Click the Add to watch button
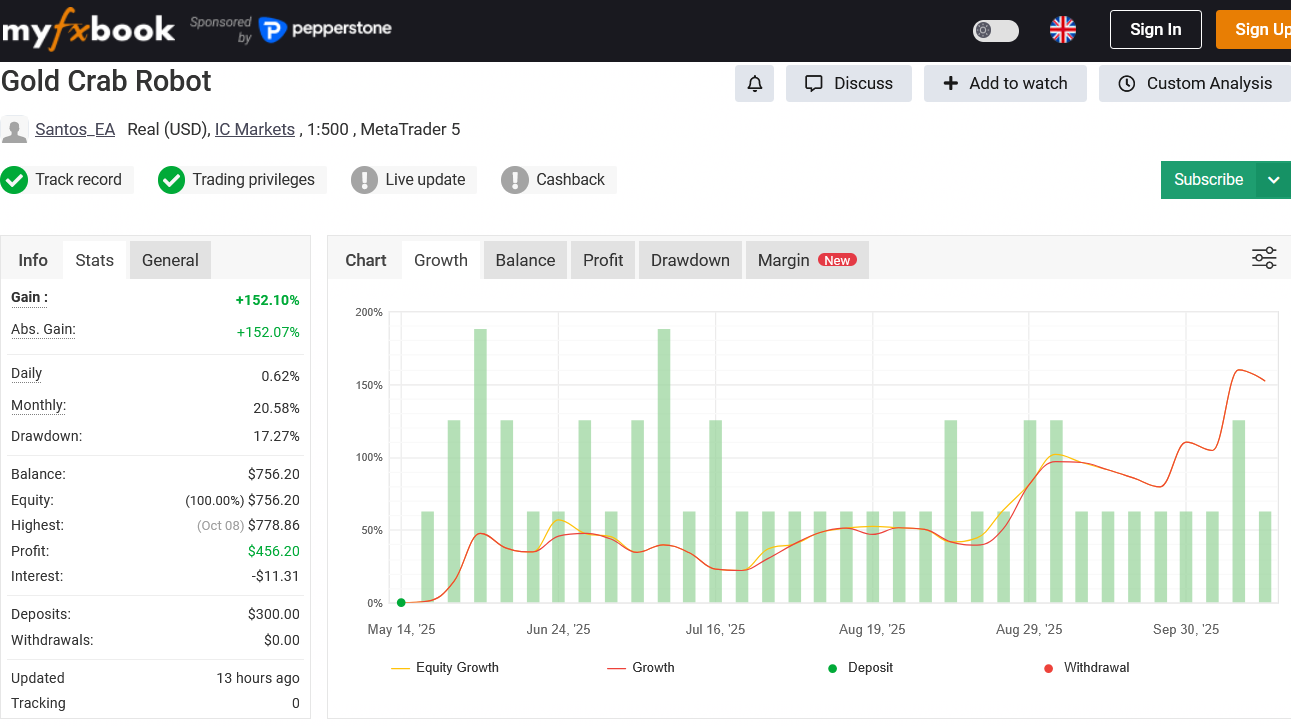Viewport: 1291px width, 726px height. 1005,84
